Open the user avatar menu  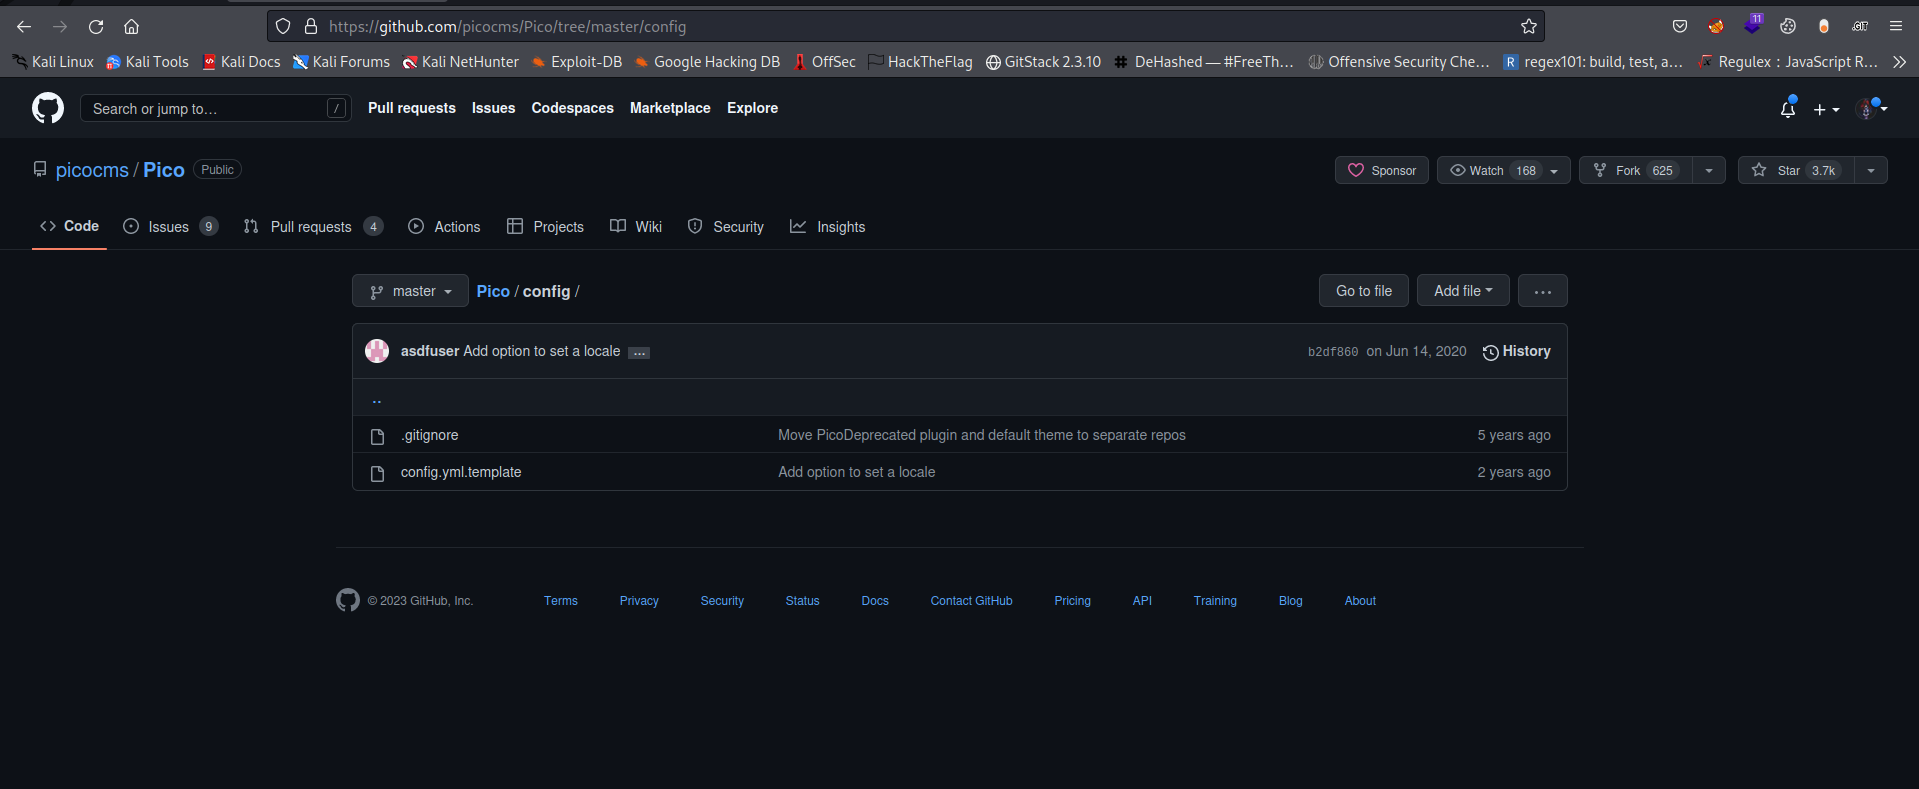1871,108
